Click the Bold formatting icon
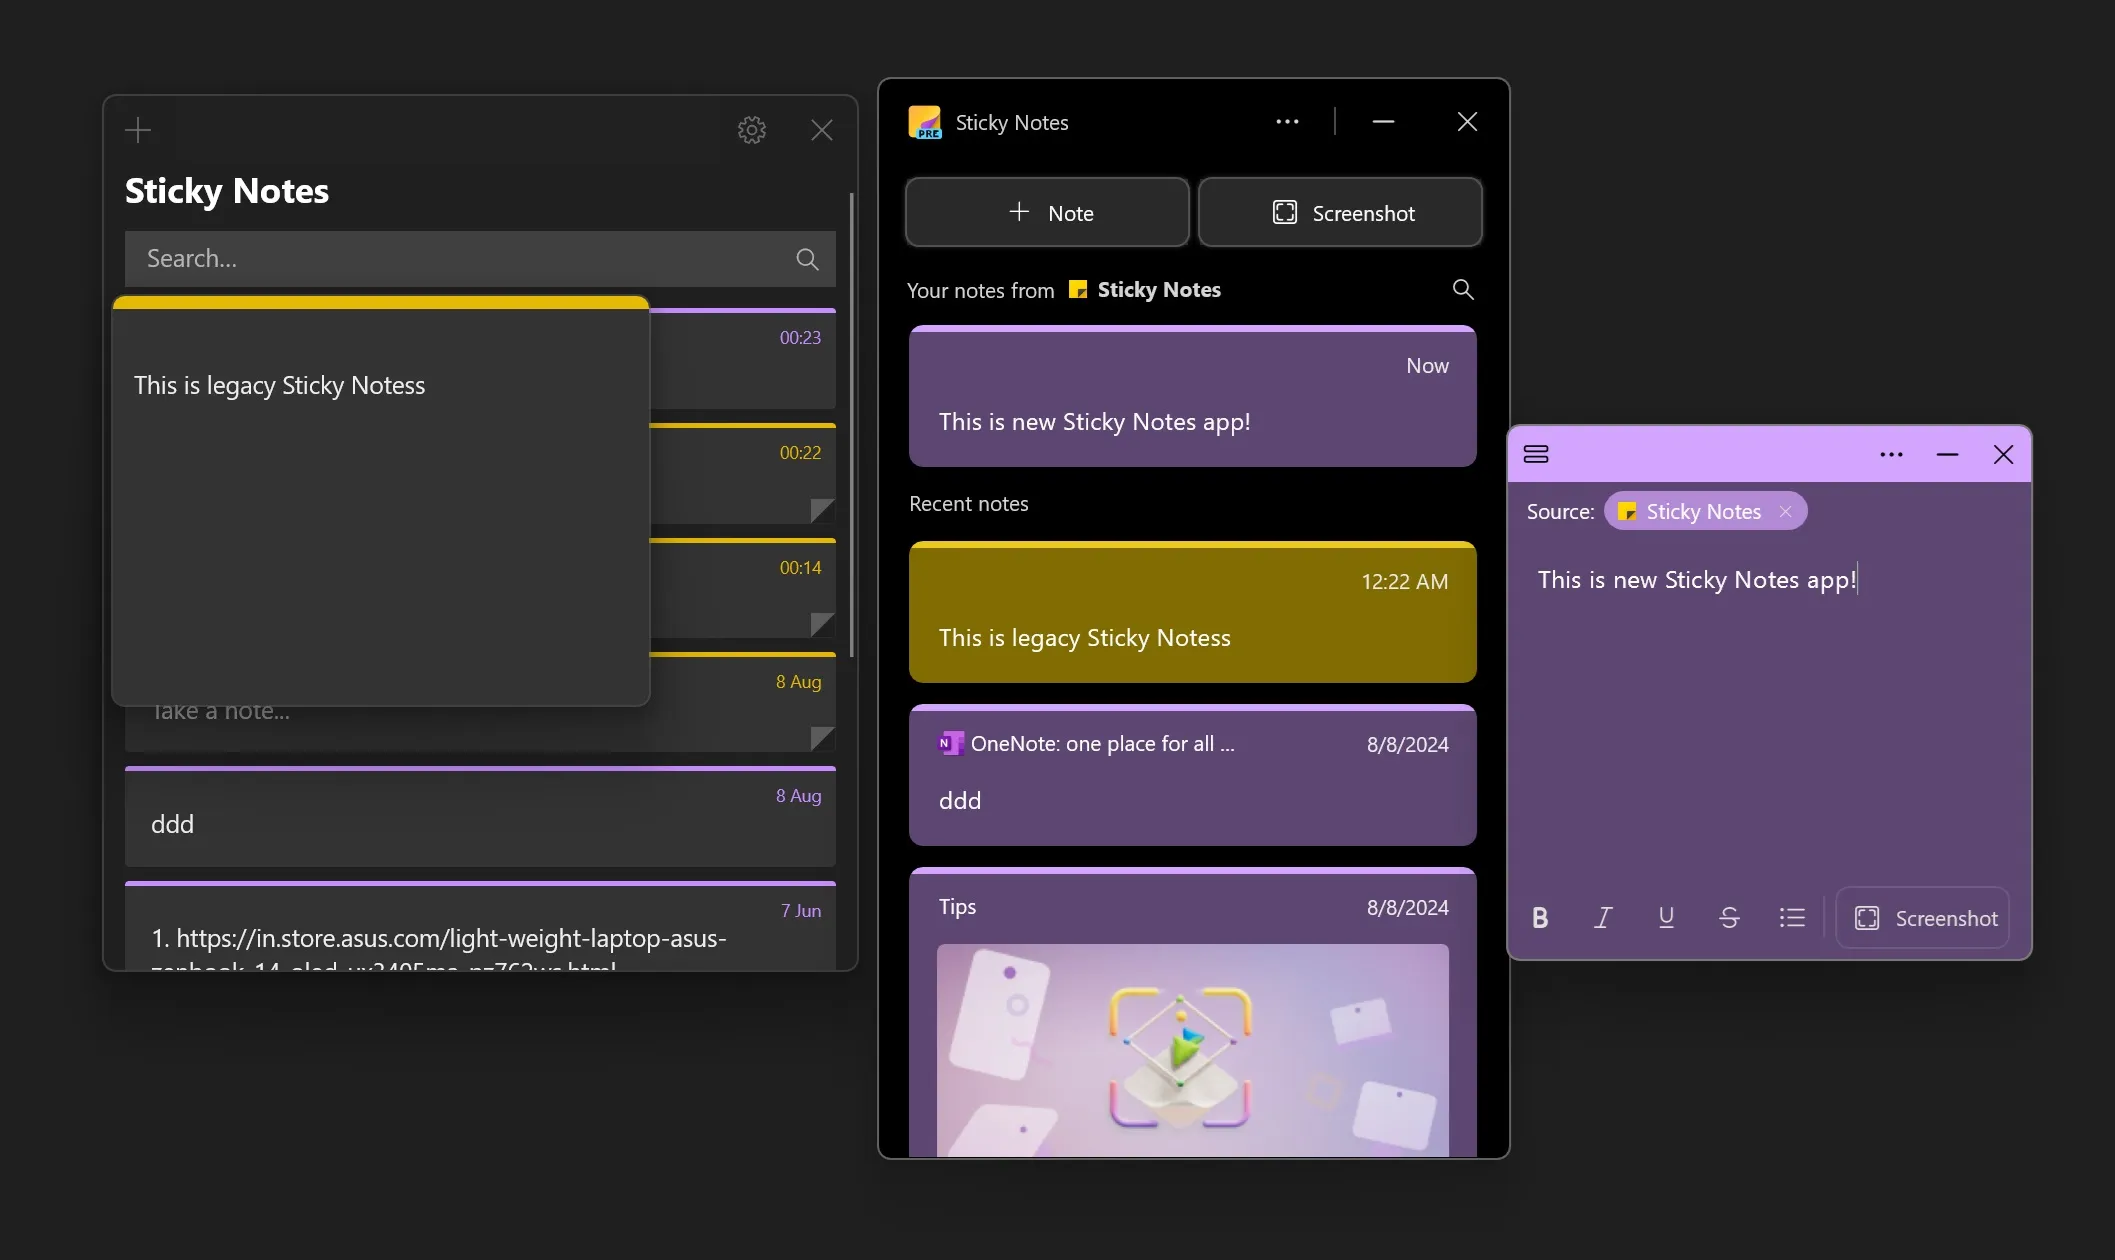This screenshot has width=2115, height=1260. click(1539, 916)
